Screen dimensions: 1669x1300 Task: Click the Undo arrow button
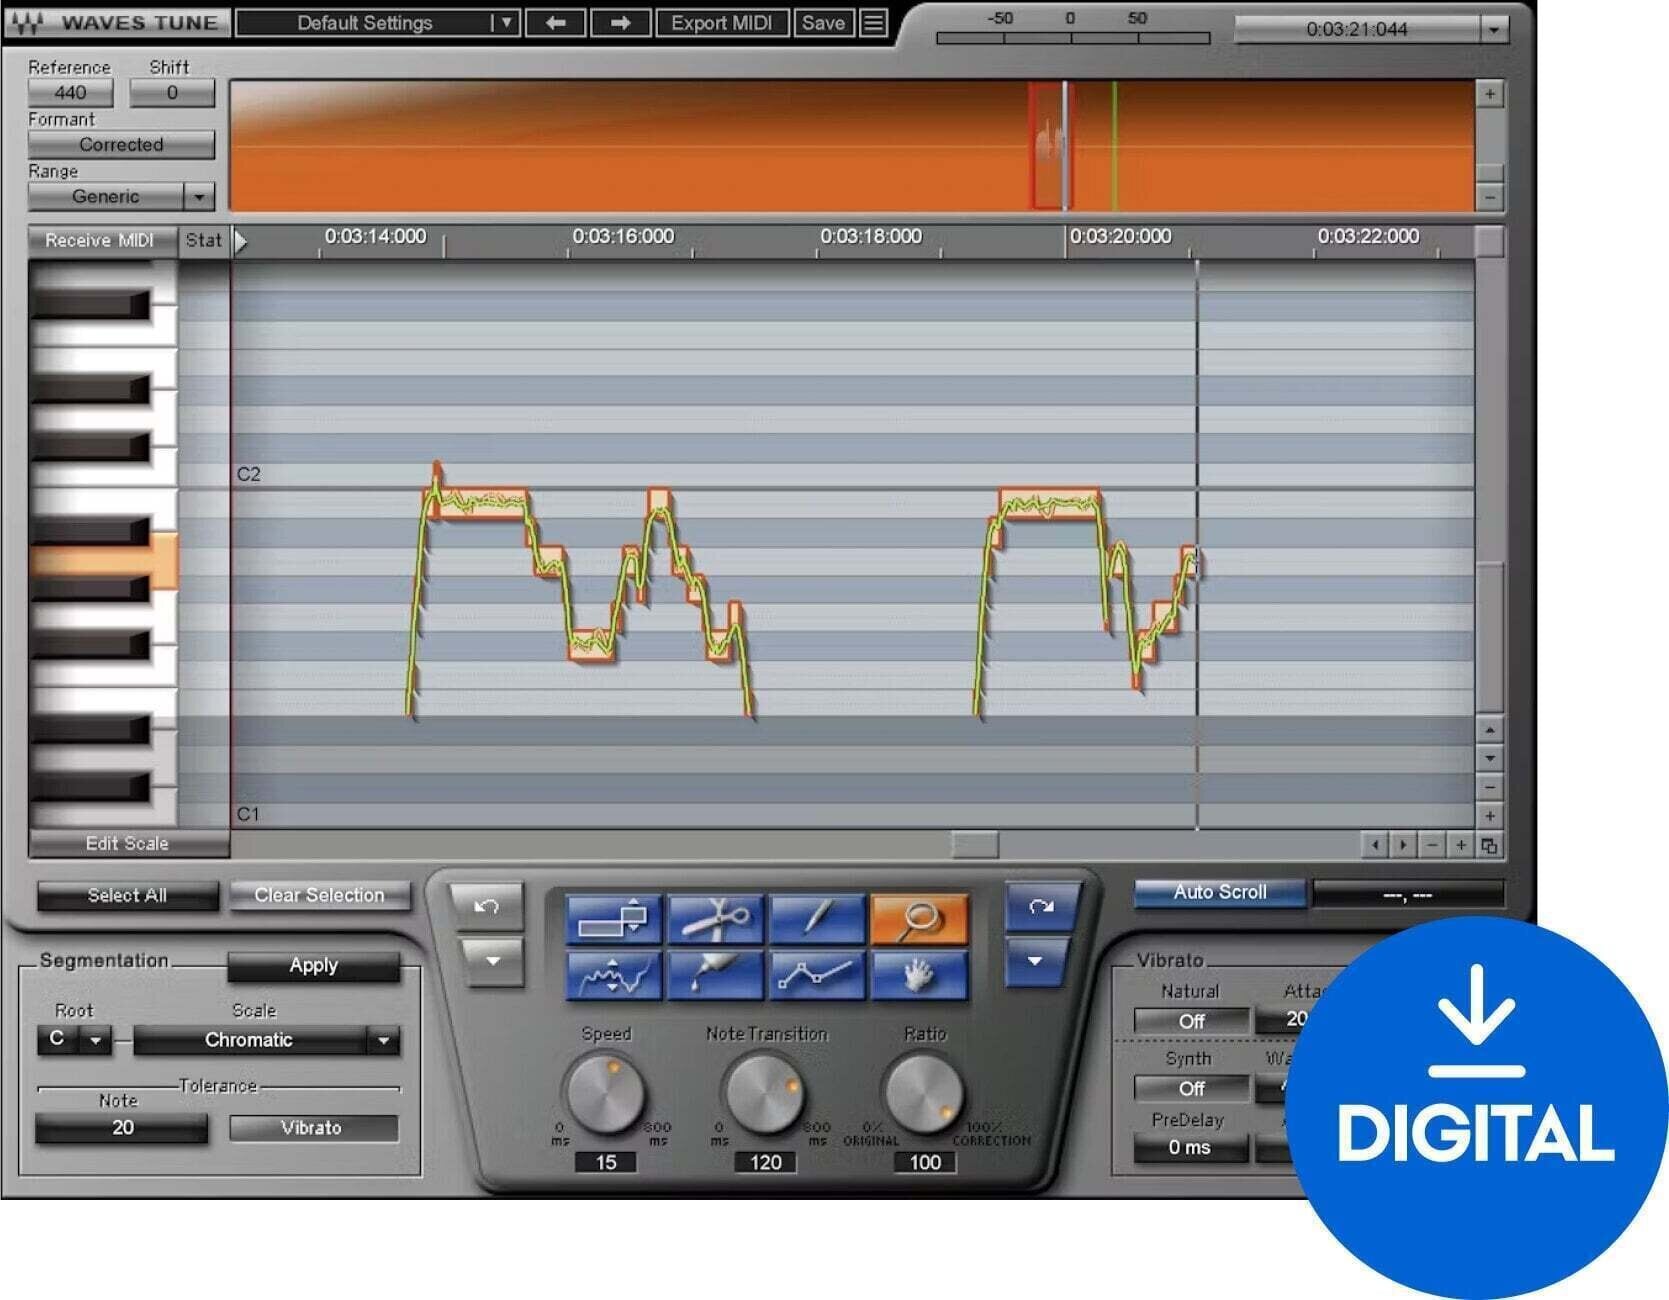[487, 906]
